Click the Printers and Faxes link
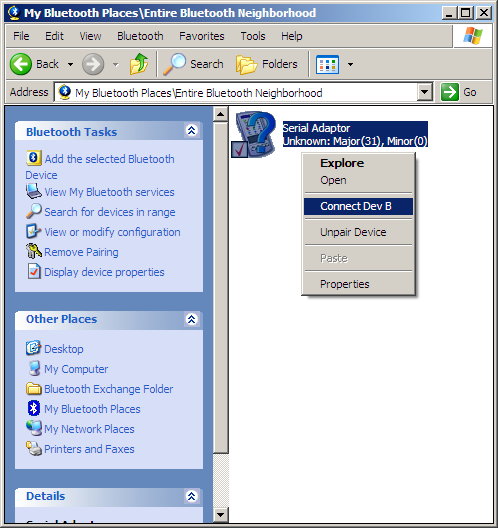This screenshot has height=528, width=498. click(x=89, y=449)
